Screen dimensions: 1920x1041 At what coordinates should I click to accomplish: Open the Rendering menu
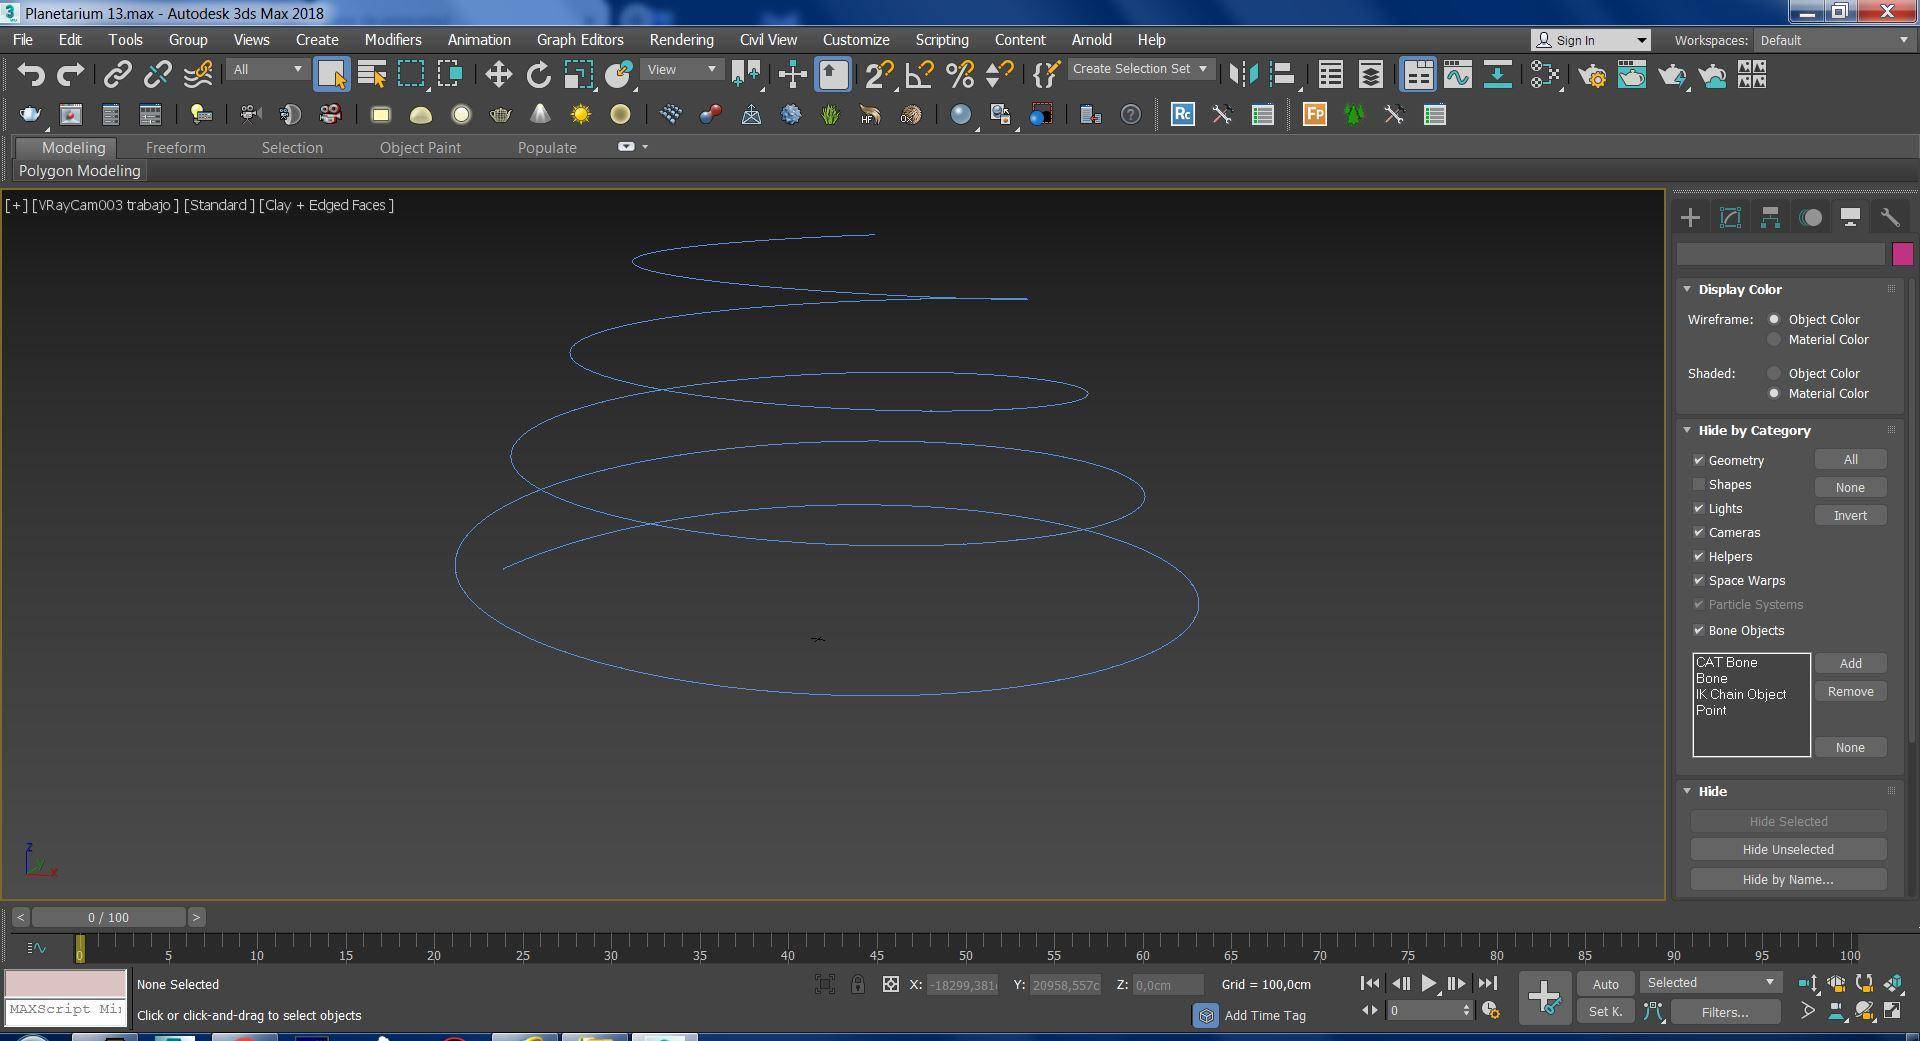pos(681,40)
